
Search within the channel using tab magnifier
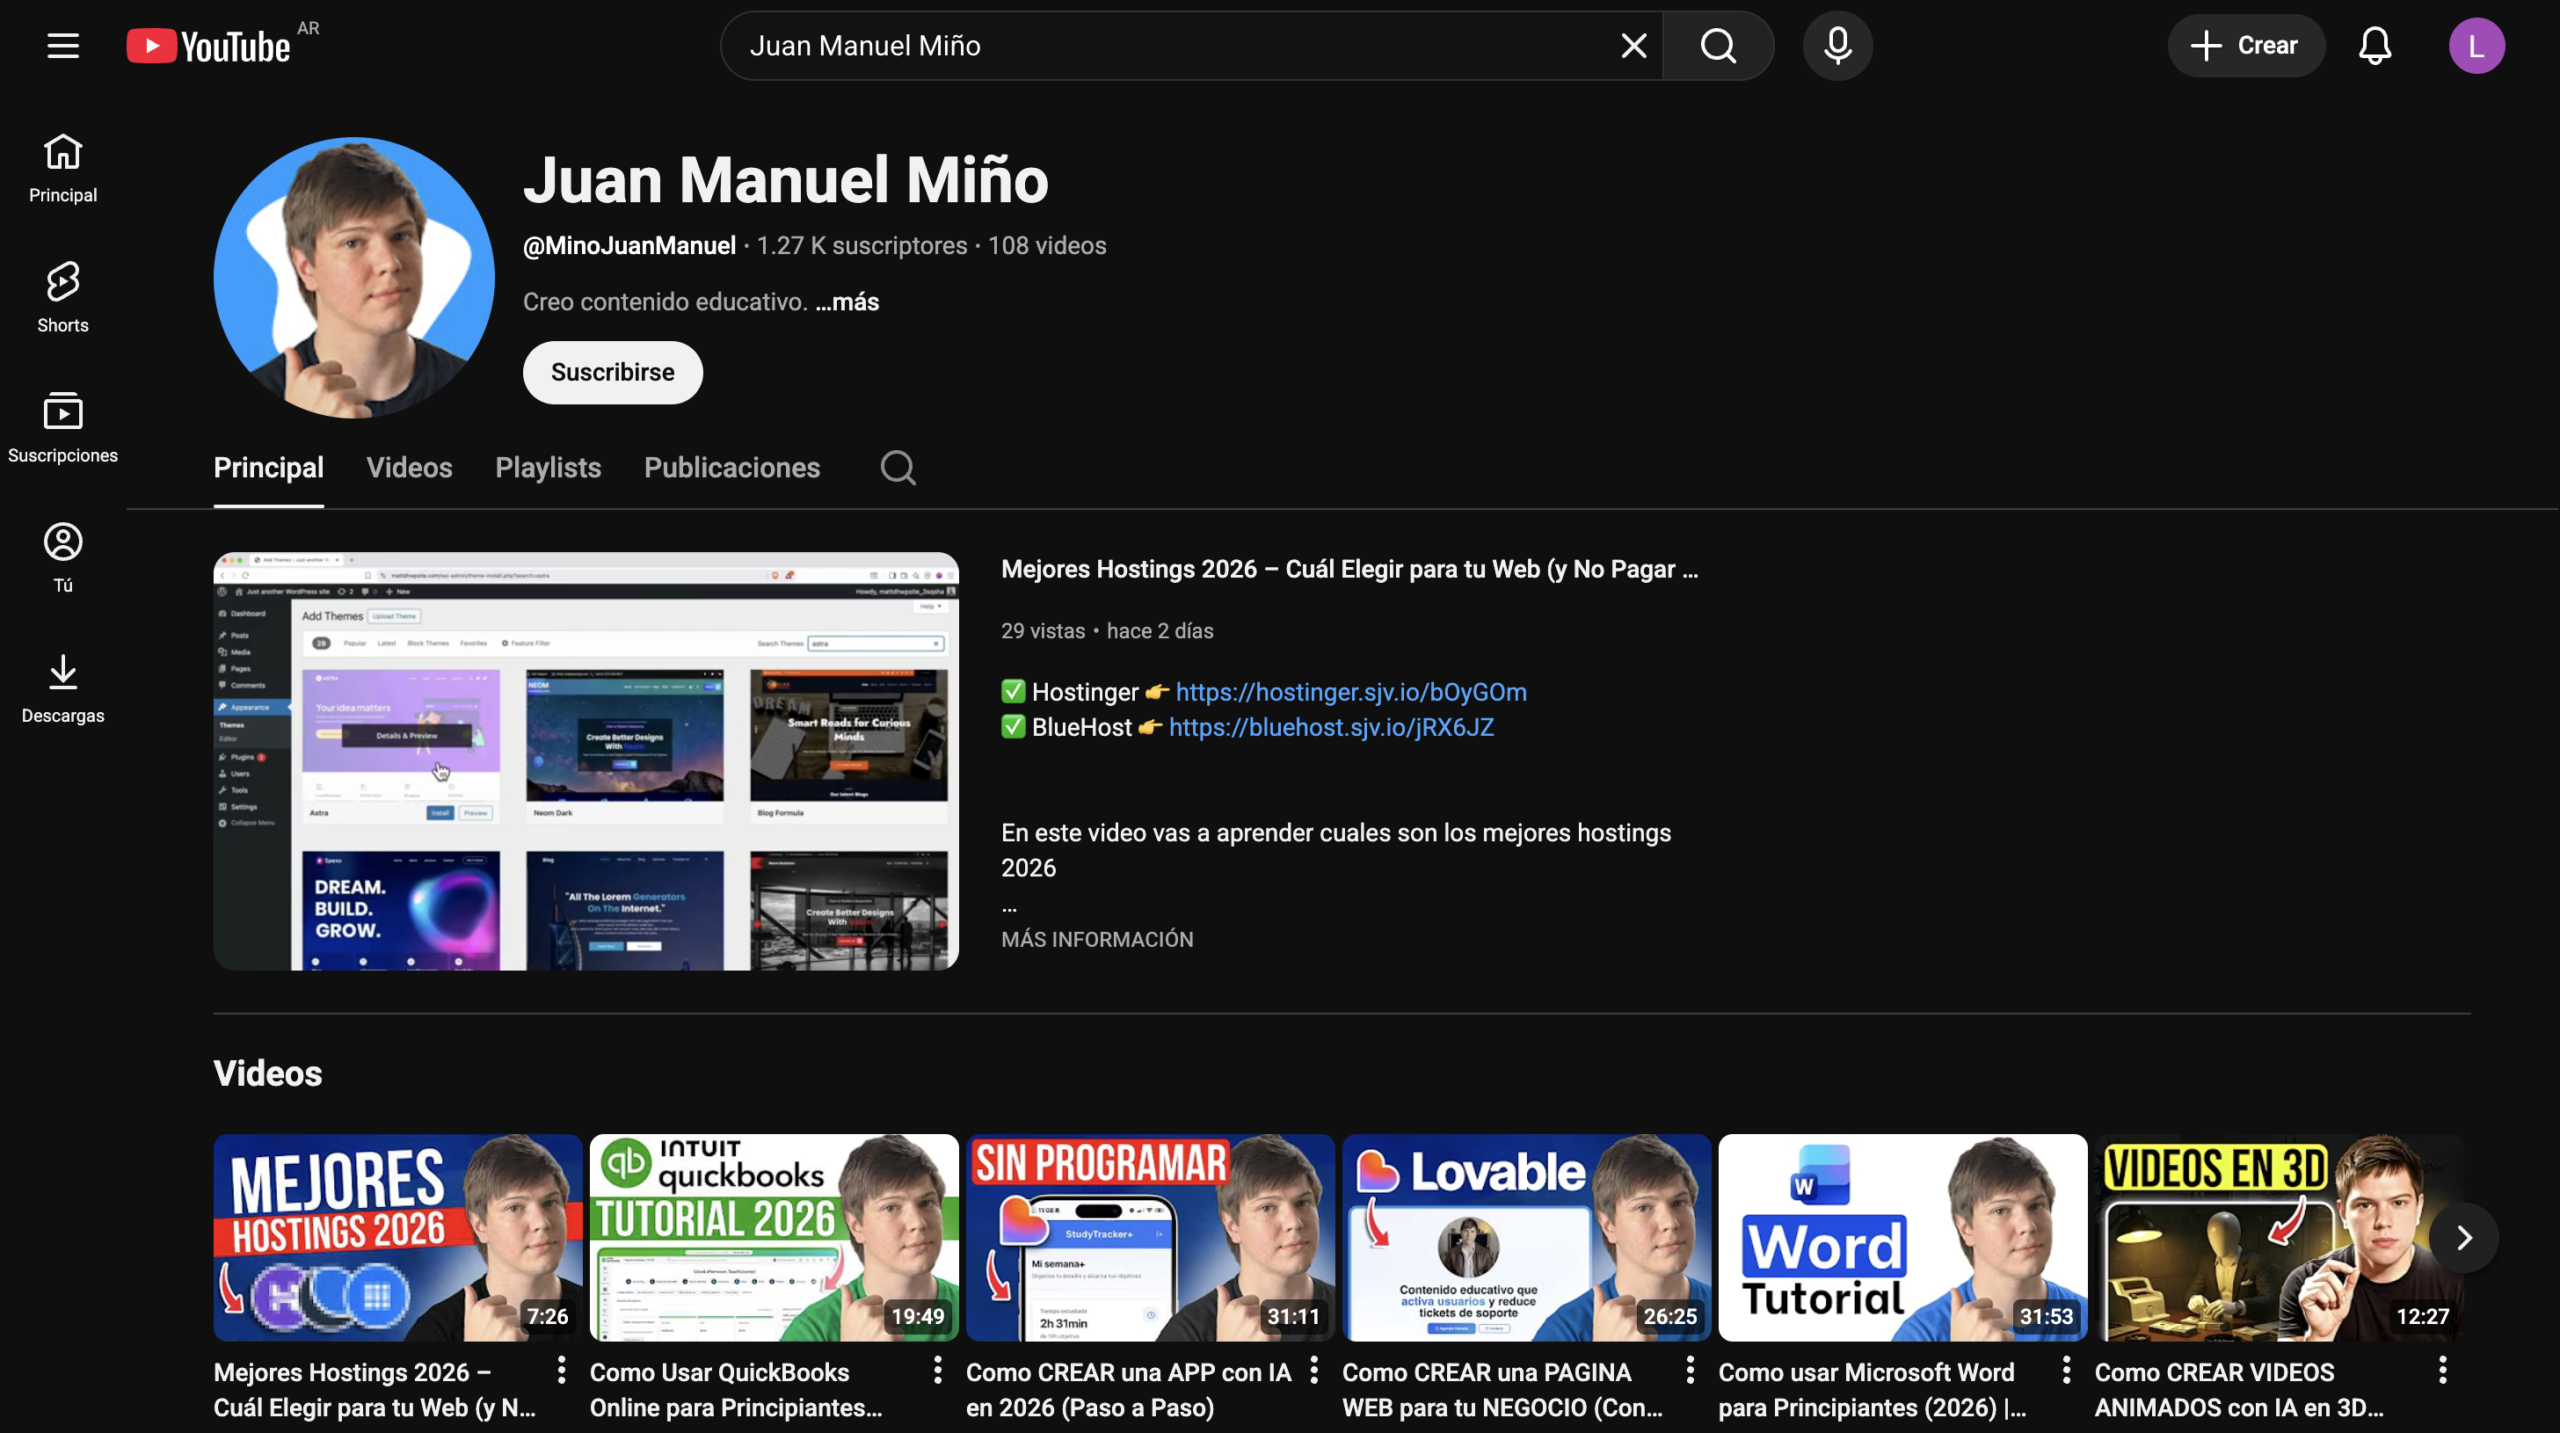point(897,468)
